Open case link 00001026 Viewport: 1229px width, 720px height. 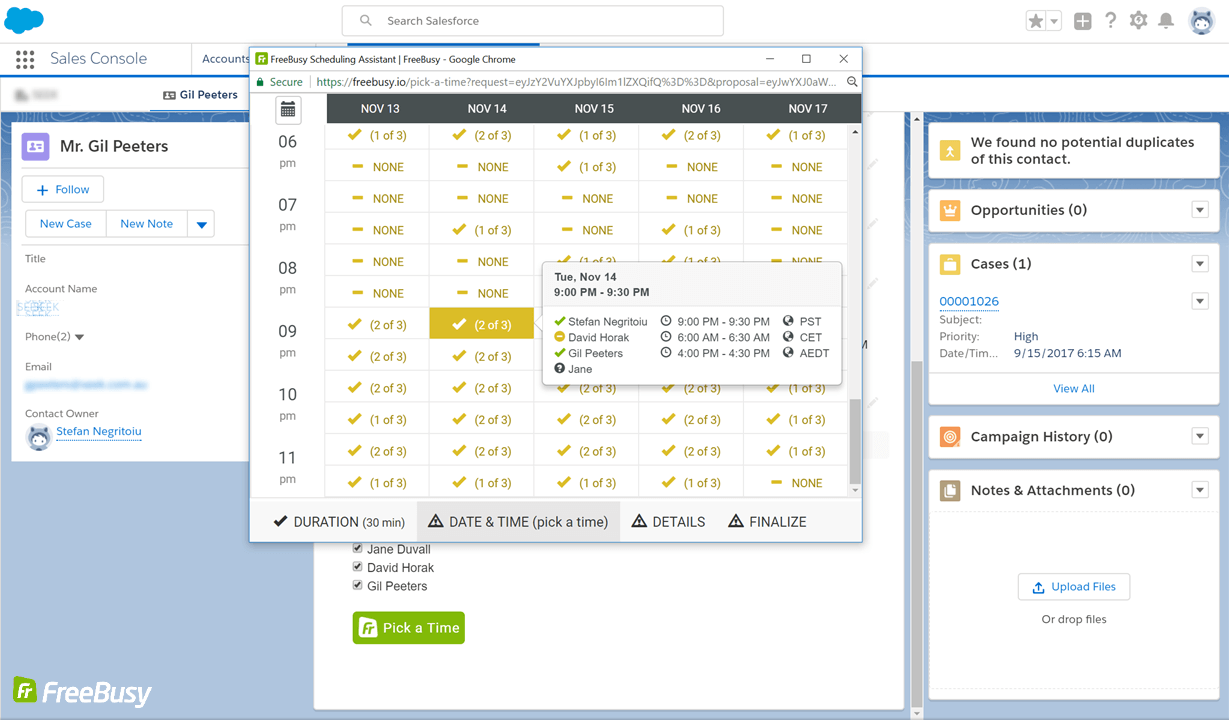coord(968,301)
